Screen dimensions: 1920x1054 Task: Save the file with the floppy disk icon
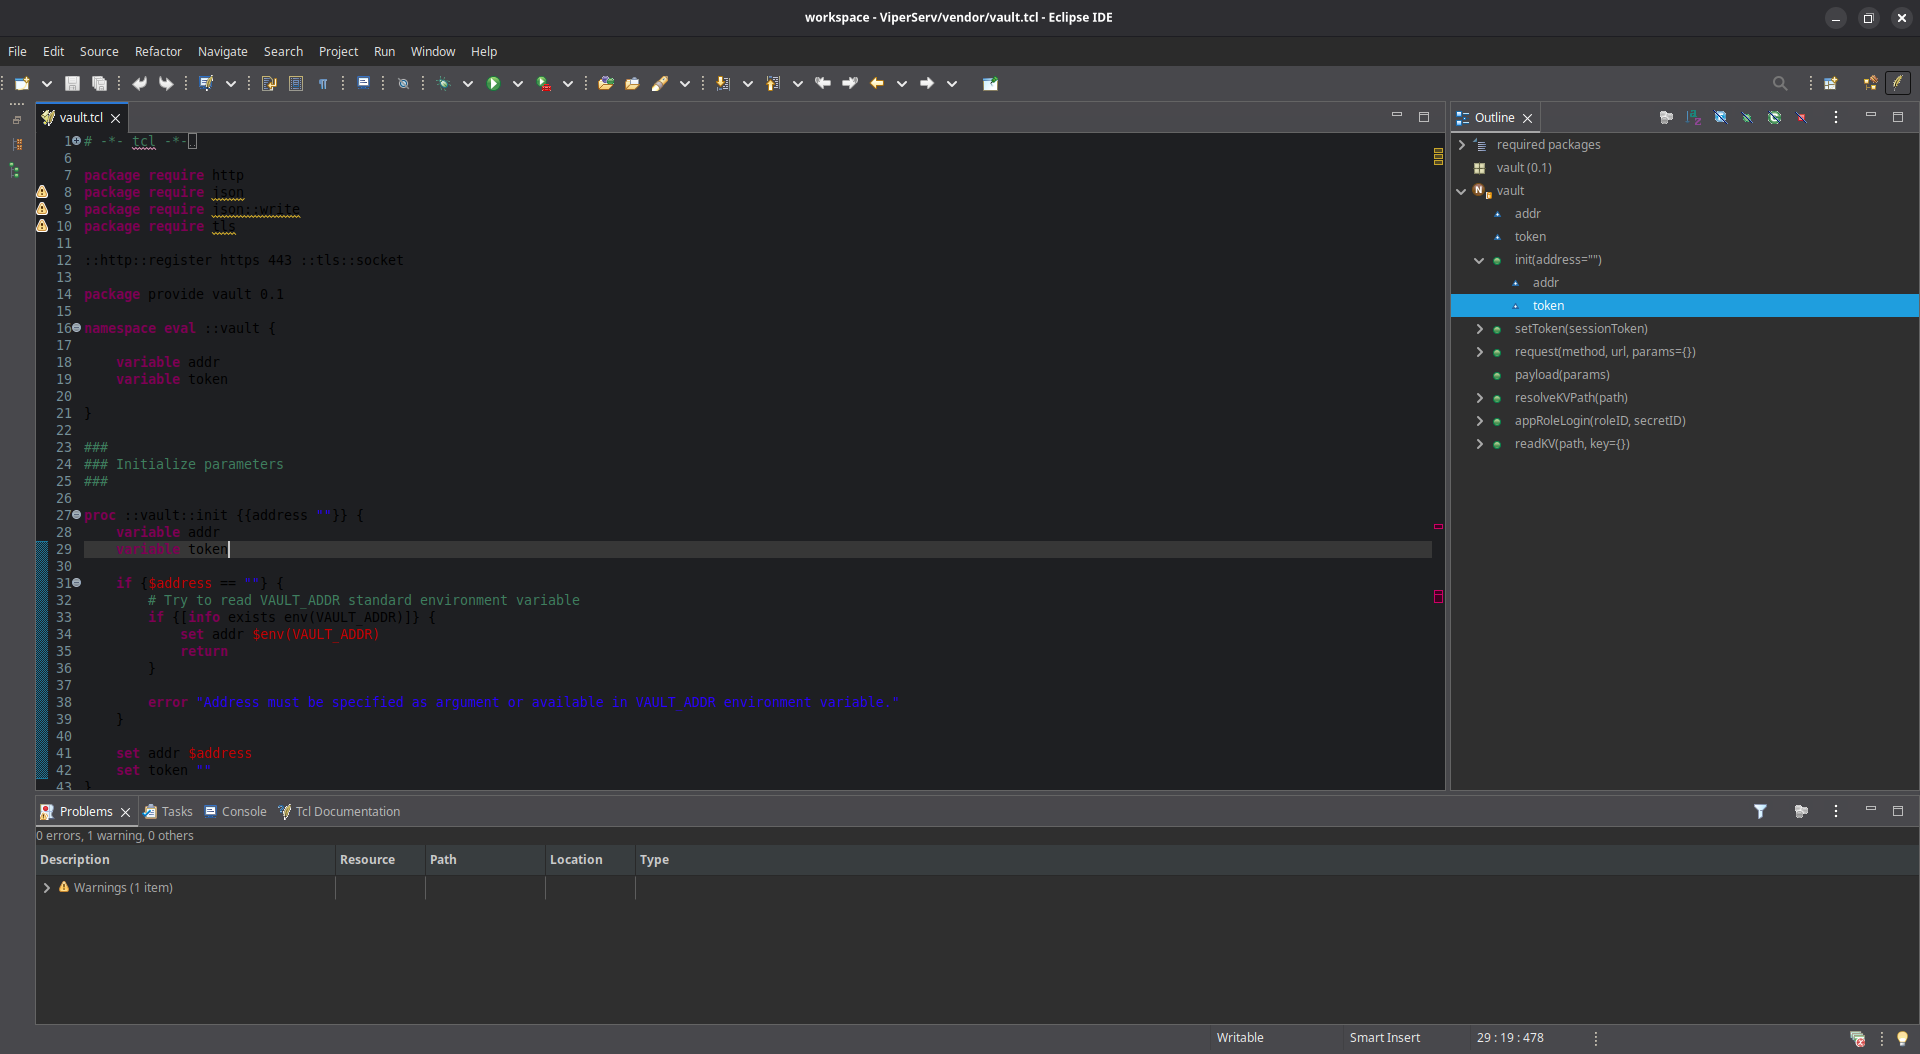pyautogui.click(x=72, y=84)
